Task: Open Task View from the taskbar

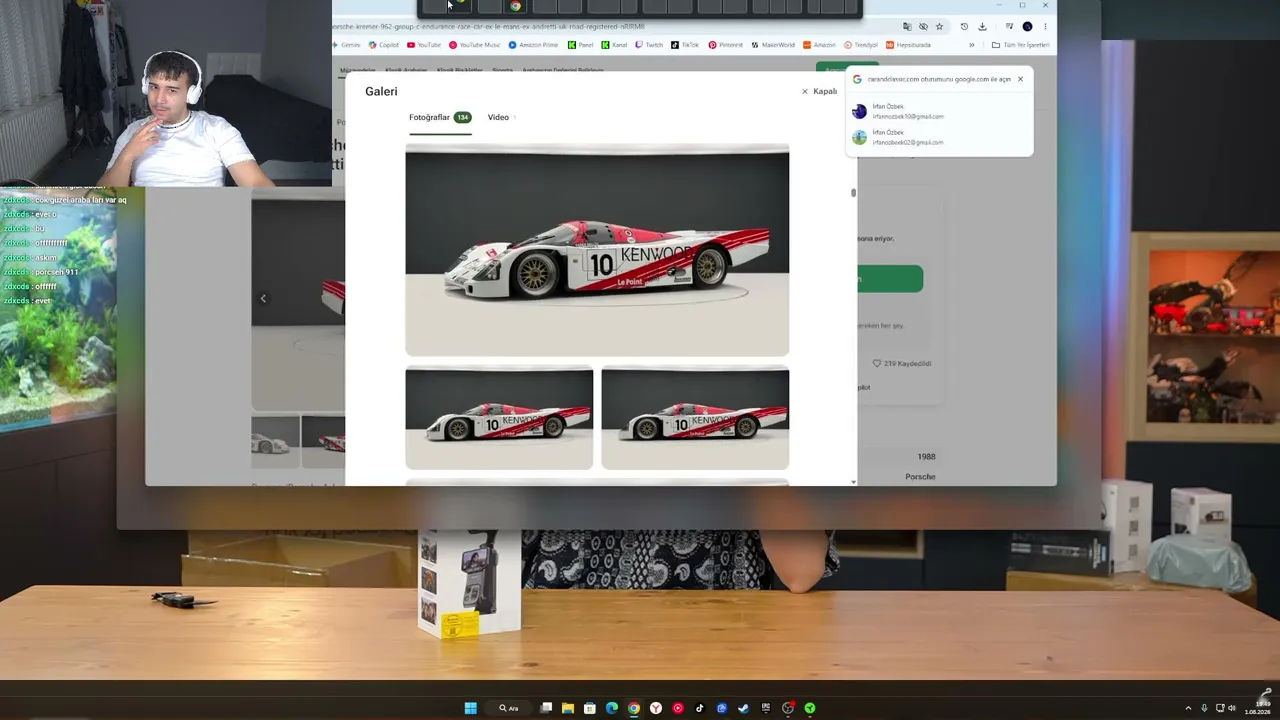Action: (546, 708)
